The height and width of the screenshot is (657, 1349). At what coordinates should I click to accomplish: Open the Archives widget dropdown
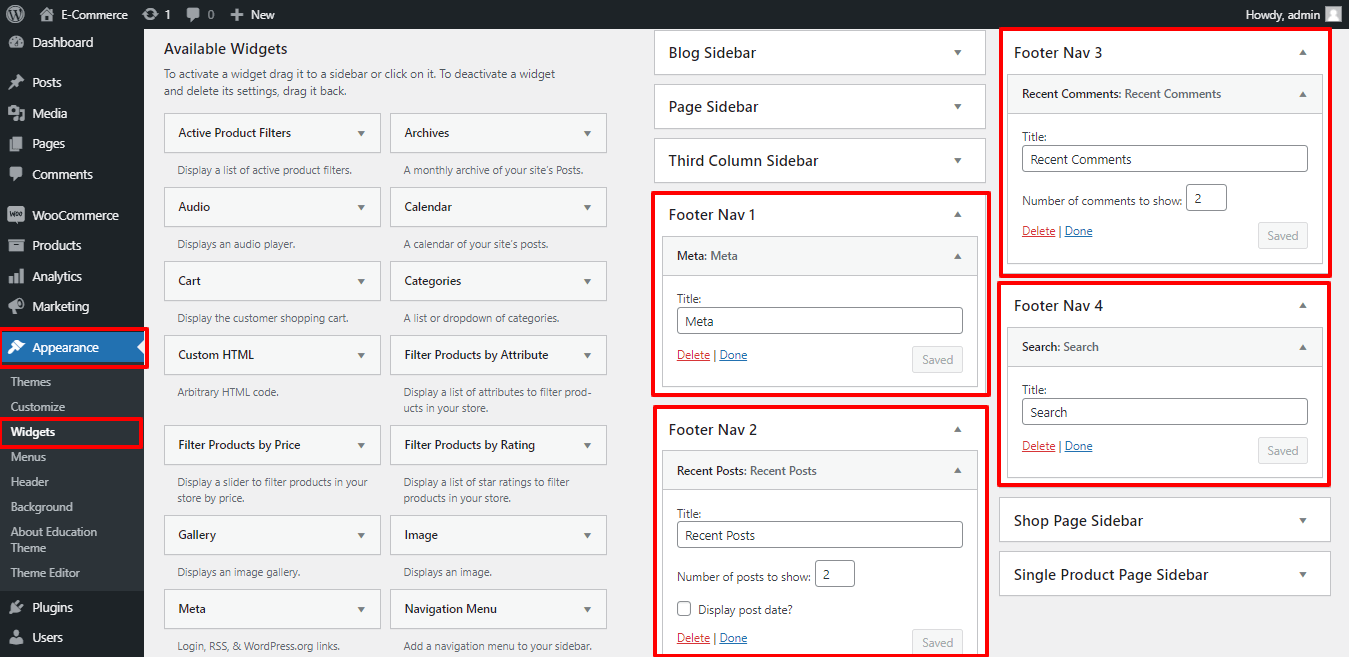pos(587,133)
